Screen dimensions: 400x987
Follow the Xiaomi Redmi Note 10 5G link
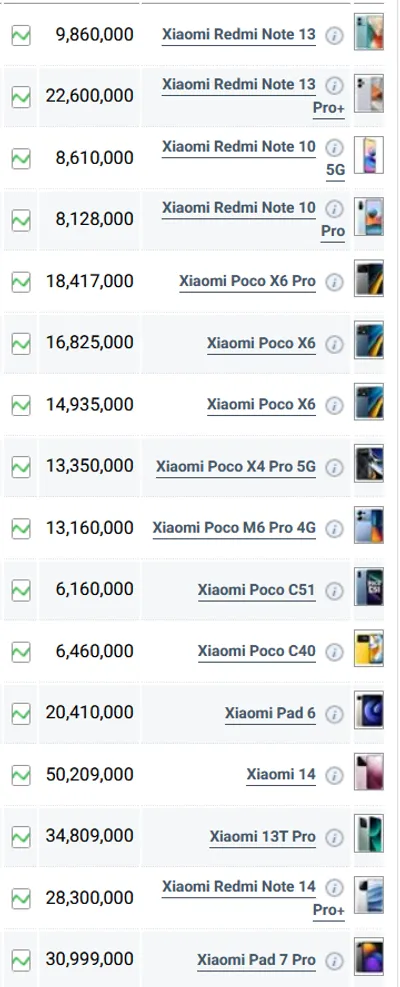tap(253, 157)
